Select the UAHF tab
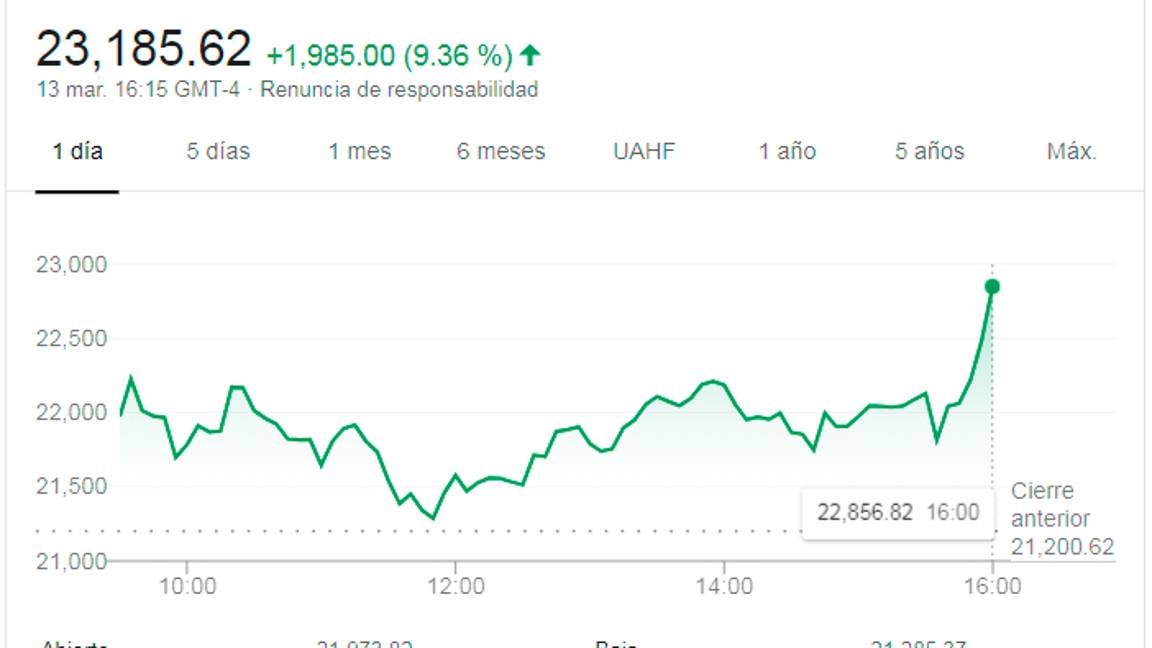Image resolution: width=1152 pixels, height=648 pixels. pyautogui.click(x=644, y=151)
